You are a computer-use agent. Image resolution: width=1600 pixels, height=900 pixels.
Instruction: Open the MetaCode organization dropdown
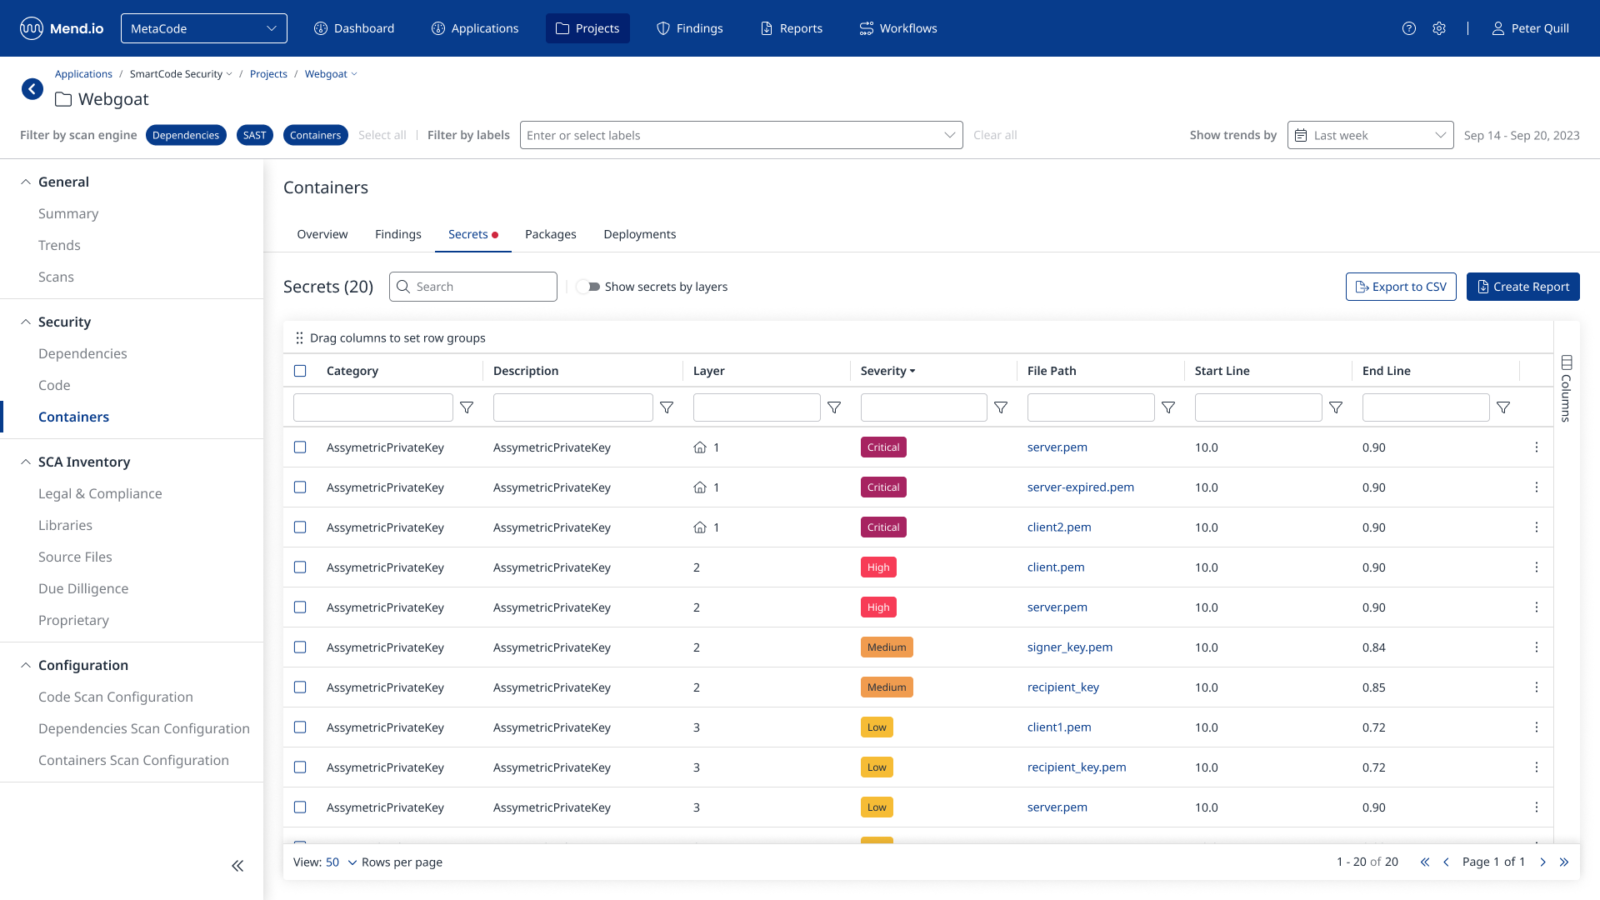click(204, 28)
